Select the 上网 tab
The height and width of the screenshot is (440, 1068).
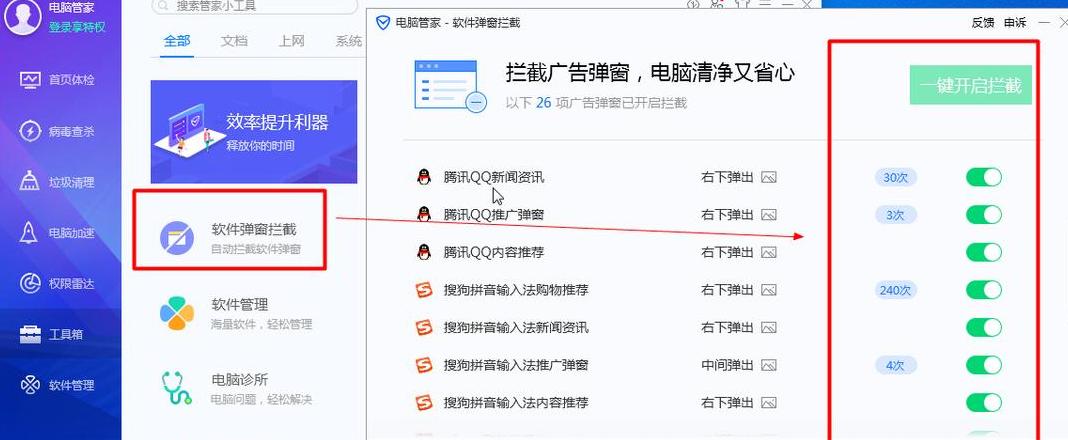point(291,41)
